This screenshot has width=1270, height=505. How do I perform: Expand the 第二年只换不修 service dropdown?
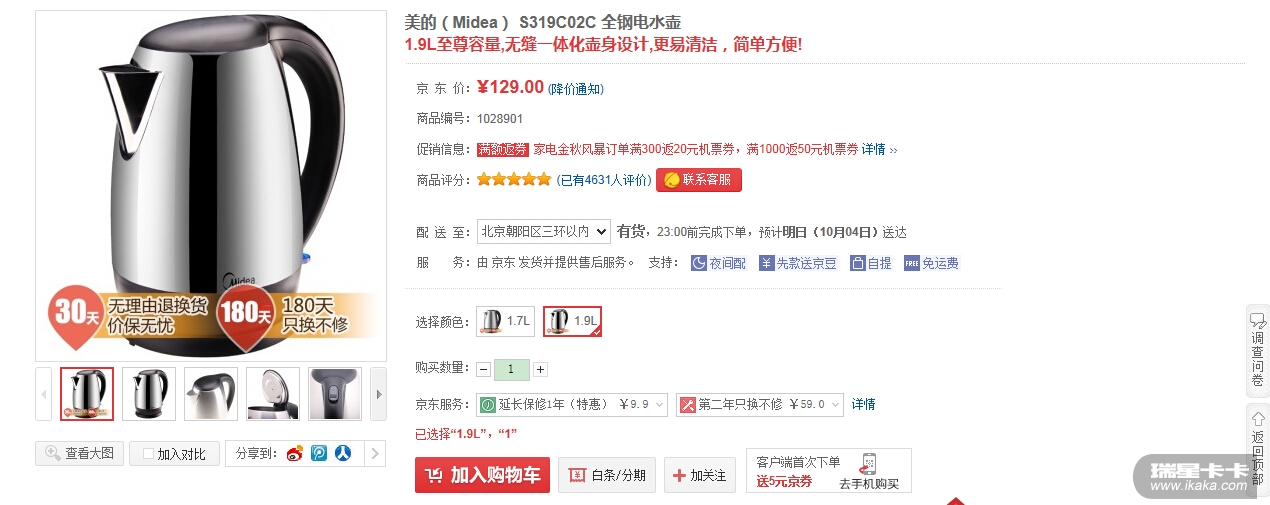(760, 404)
